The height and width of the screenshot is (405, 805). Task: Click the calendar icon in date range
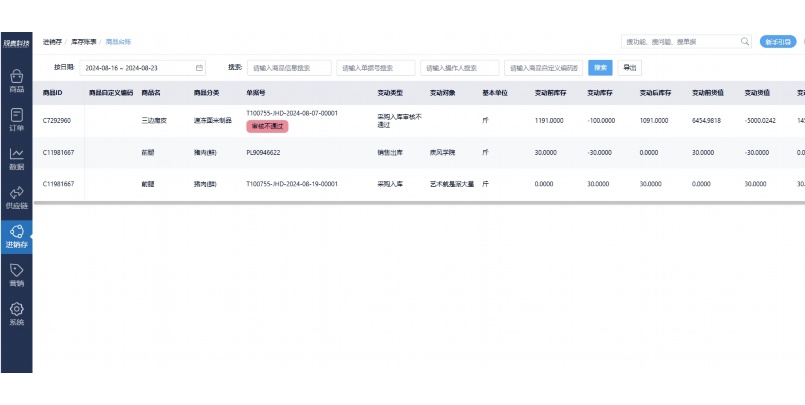coord(199,68)
